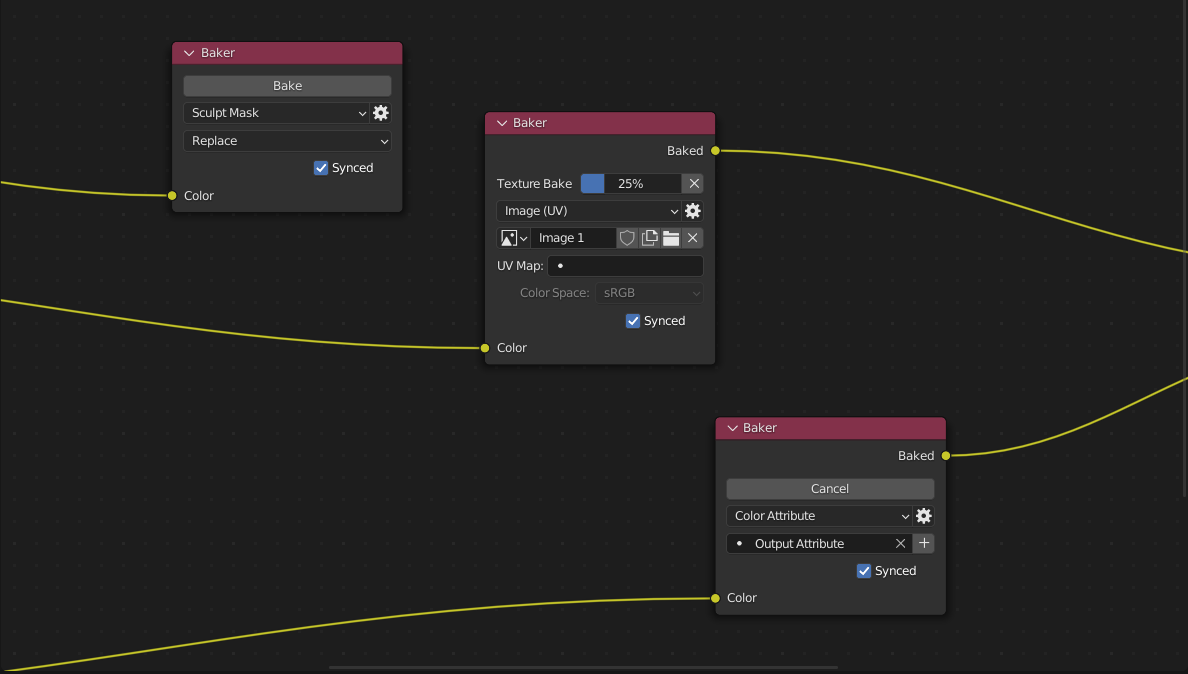The width and height of the screenshot is (1188, 674).
Task: Open the Image (UV) bake type dropdown
Action: pyautogui.click(x=590, y=211)
